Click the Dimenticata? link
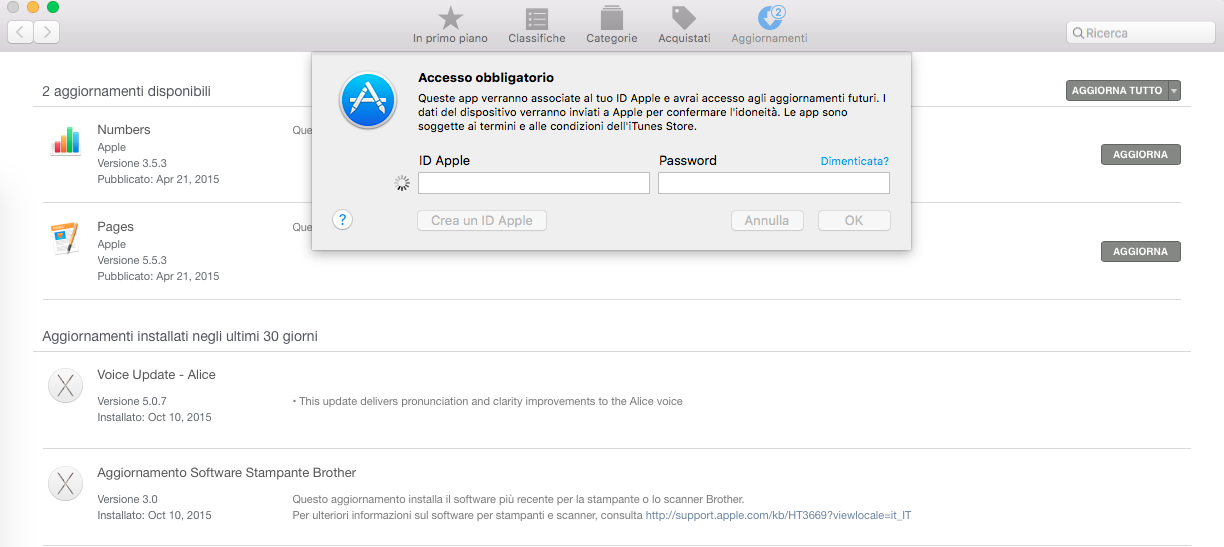The width and height of the screenshot is (1224, 547). tap(854, 161)
